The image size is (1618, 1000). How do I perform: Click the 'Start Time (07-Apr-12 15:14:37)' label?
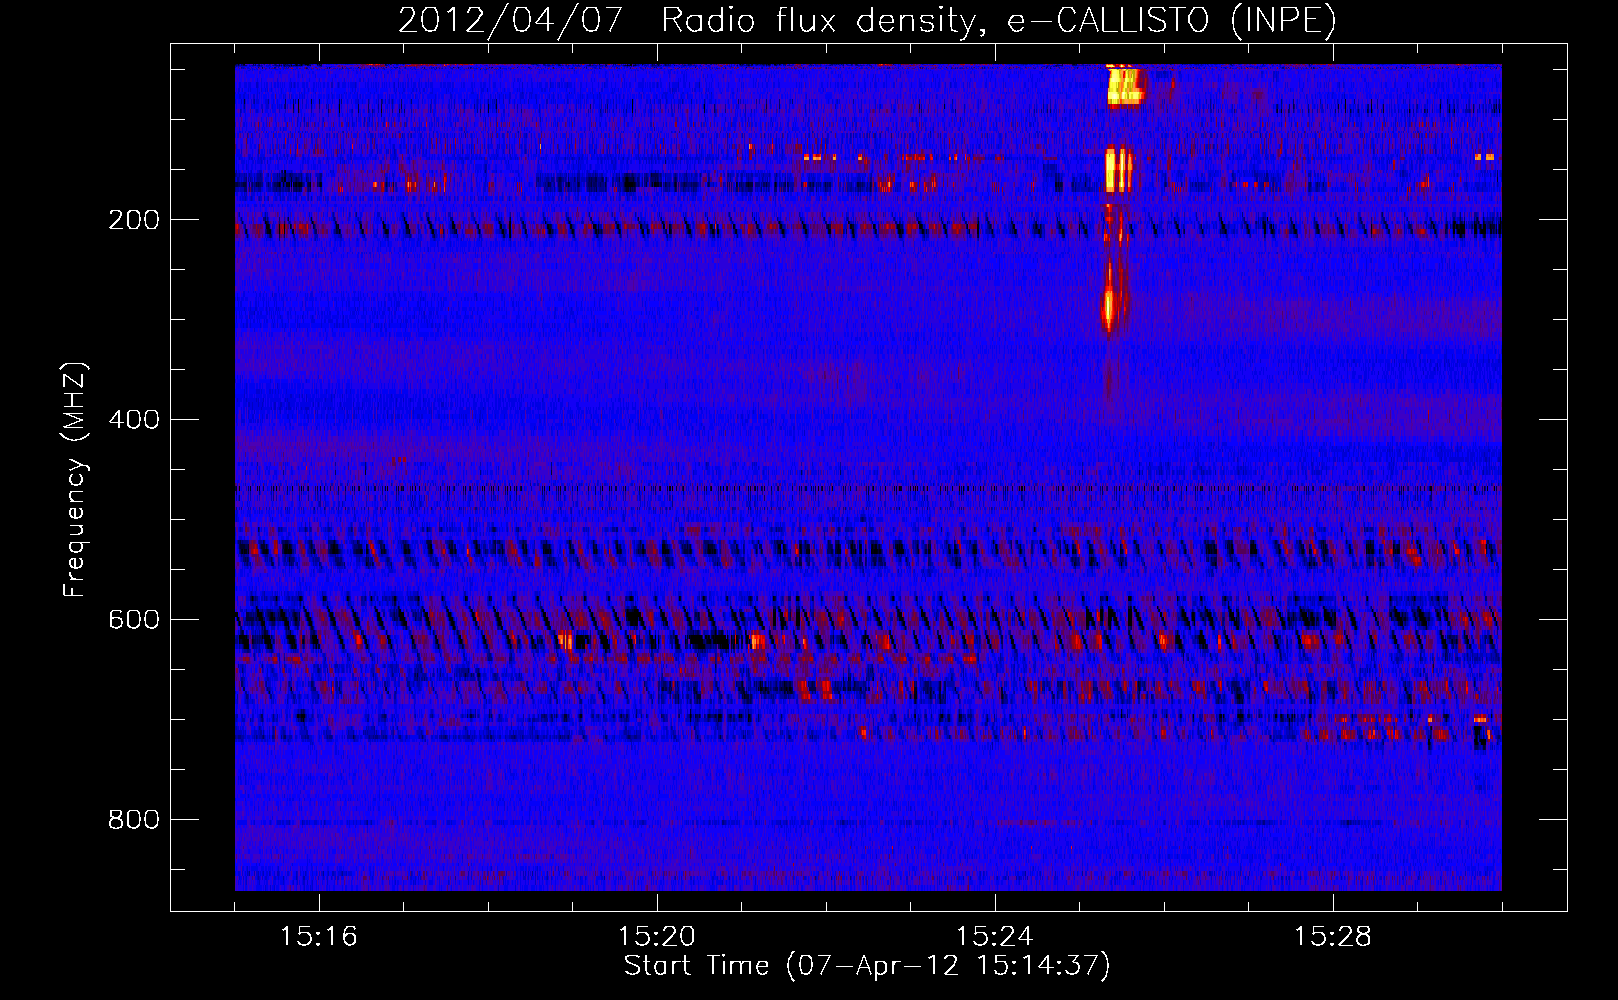867,966
